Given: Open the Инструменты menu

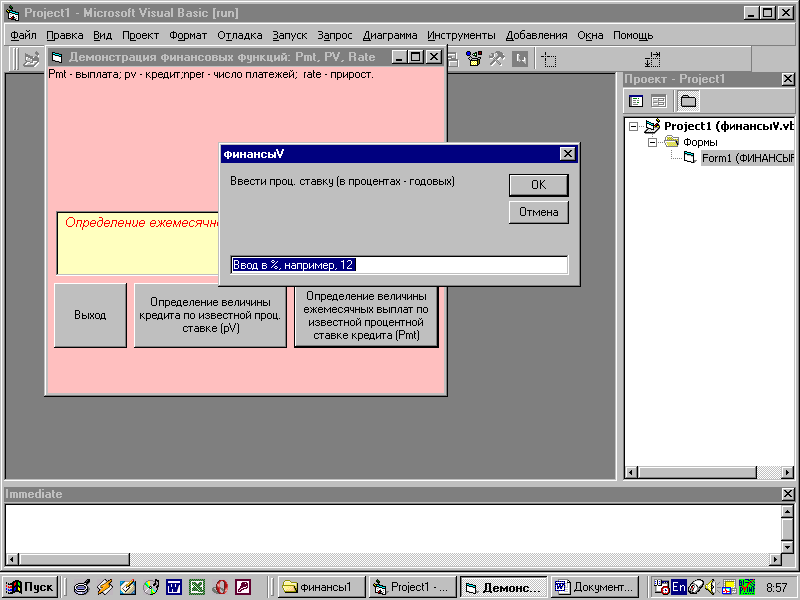Looking at the screenshot, I should pos(461,35).
